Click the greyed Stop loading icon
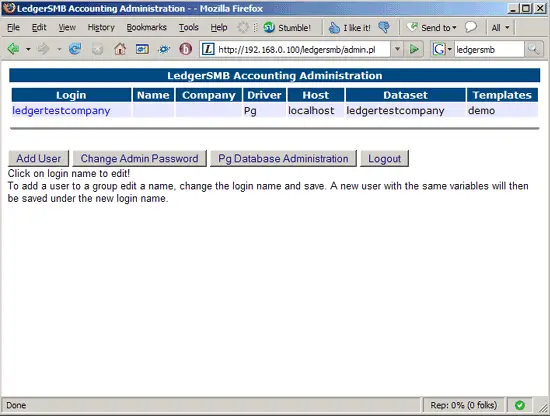 point(97,49)
